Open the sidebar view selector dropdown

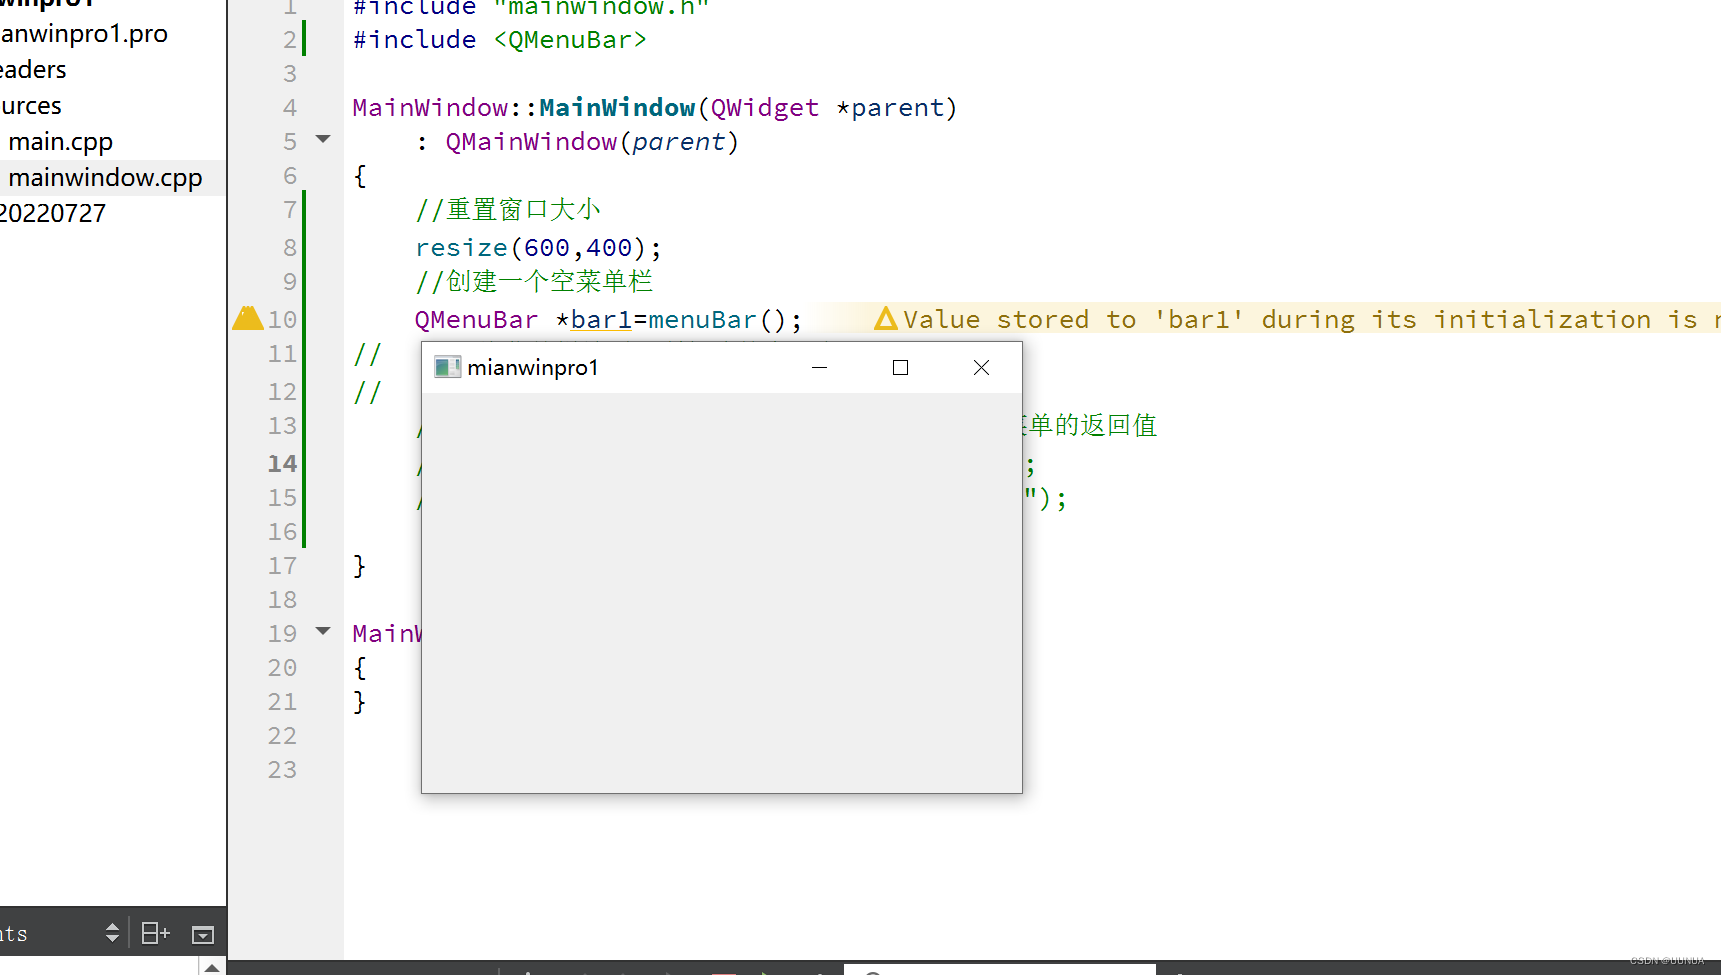[x=112, y=934]
